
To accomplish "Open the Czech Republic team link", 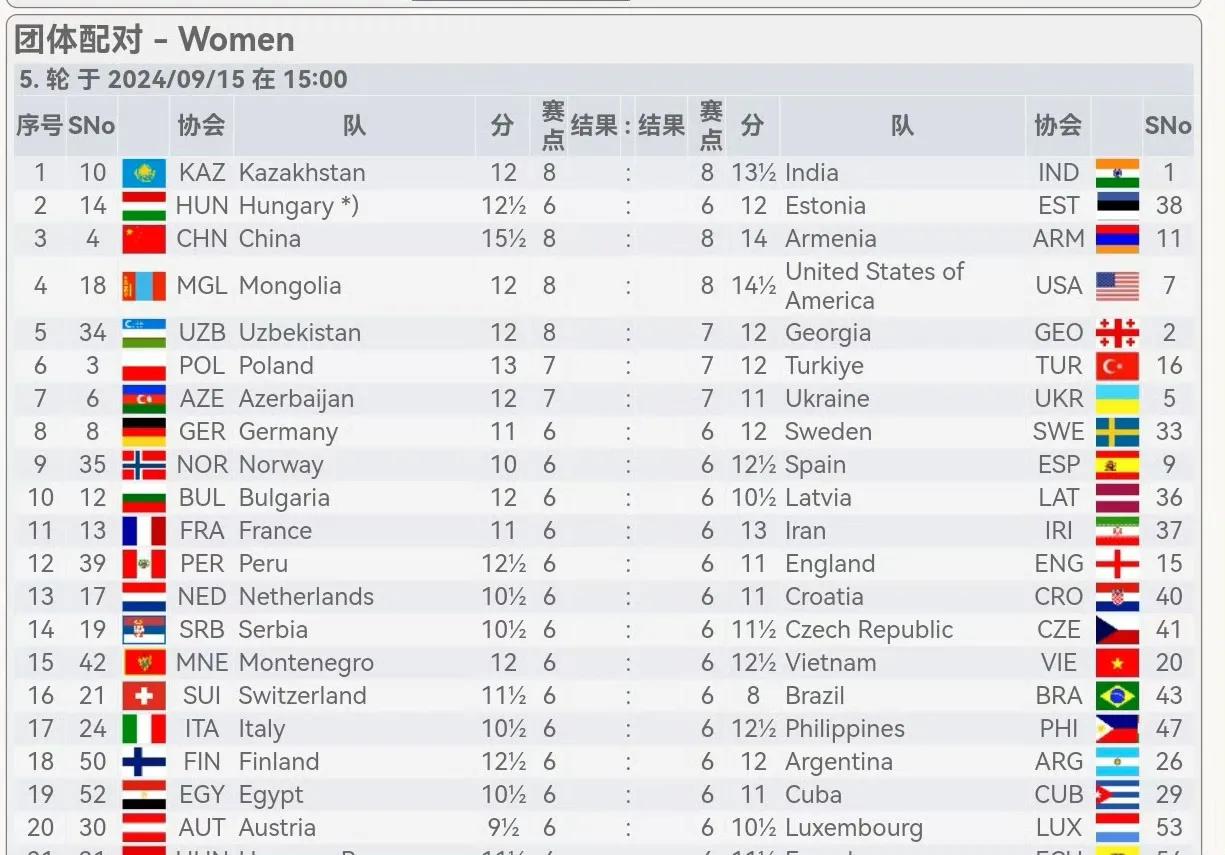I will 869,630.
